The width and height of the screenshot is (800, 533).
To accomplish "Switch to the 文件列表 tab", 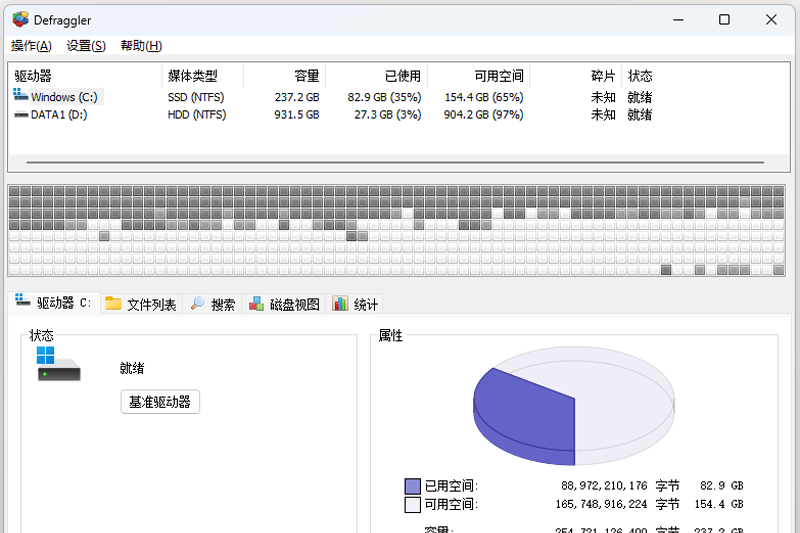I will [141, 304].
